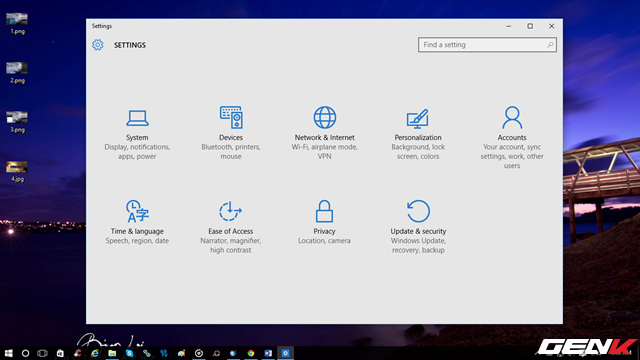This screenshot has height=360, width=640.
Task: Click the Ease of Access category label
Action: [231, 231]
